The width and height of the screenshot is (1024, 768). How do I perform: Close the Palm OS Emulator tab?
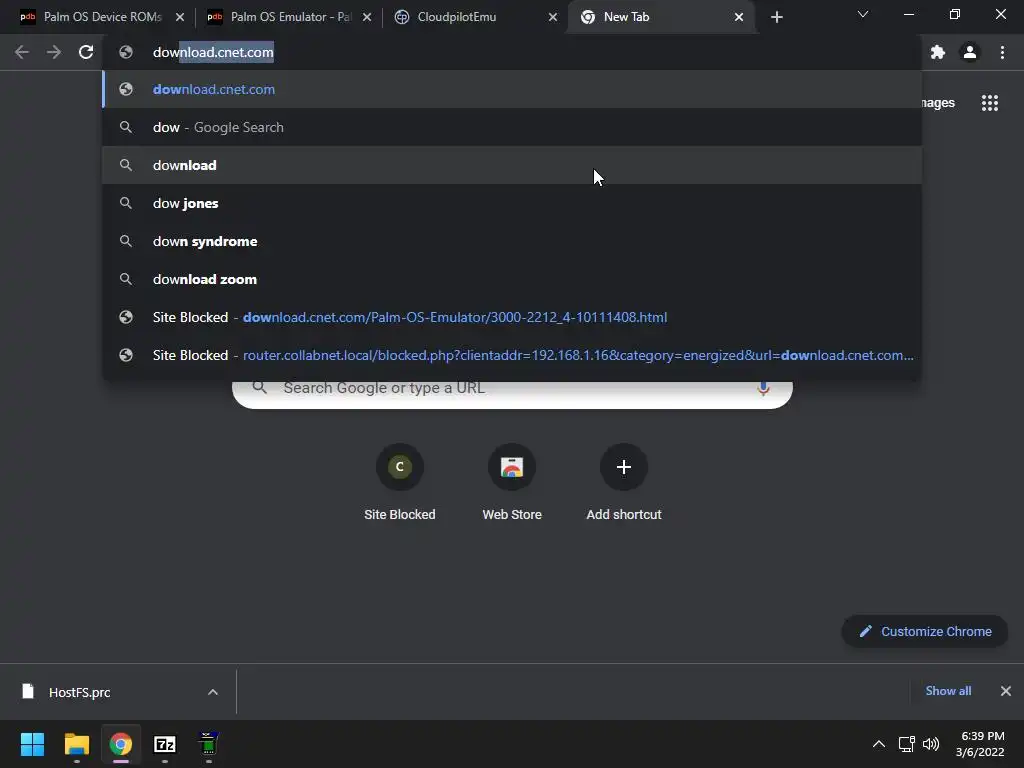tap(367, 17)
